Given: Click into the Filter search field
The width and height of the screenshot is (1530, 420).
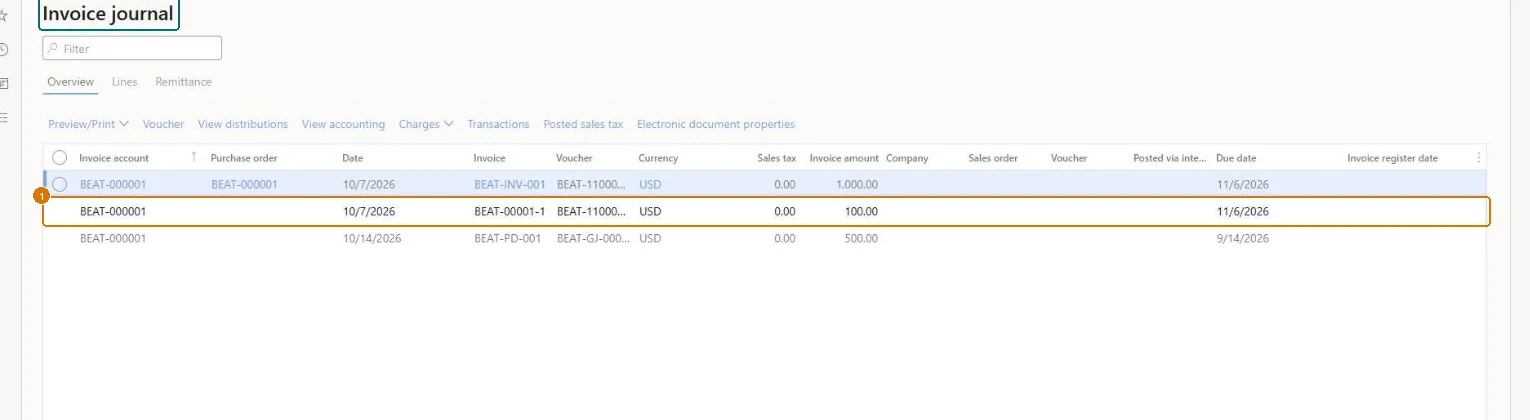Looking at the screenshot, I should click(132, 48).
